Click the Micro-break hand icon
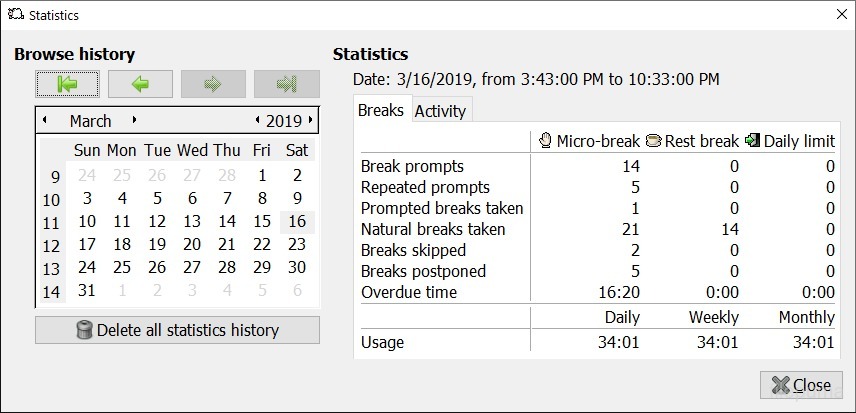Image resolution: width=856 pixels, height=413 pixels. 545,141
